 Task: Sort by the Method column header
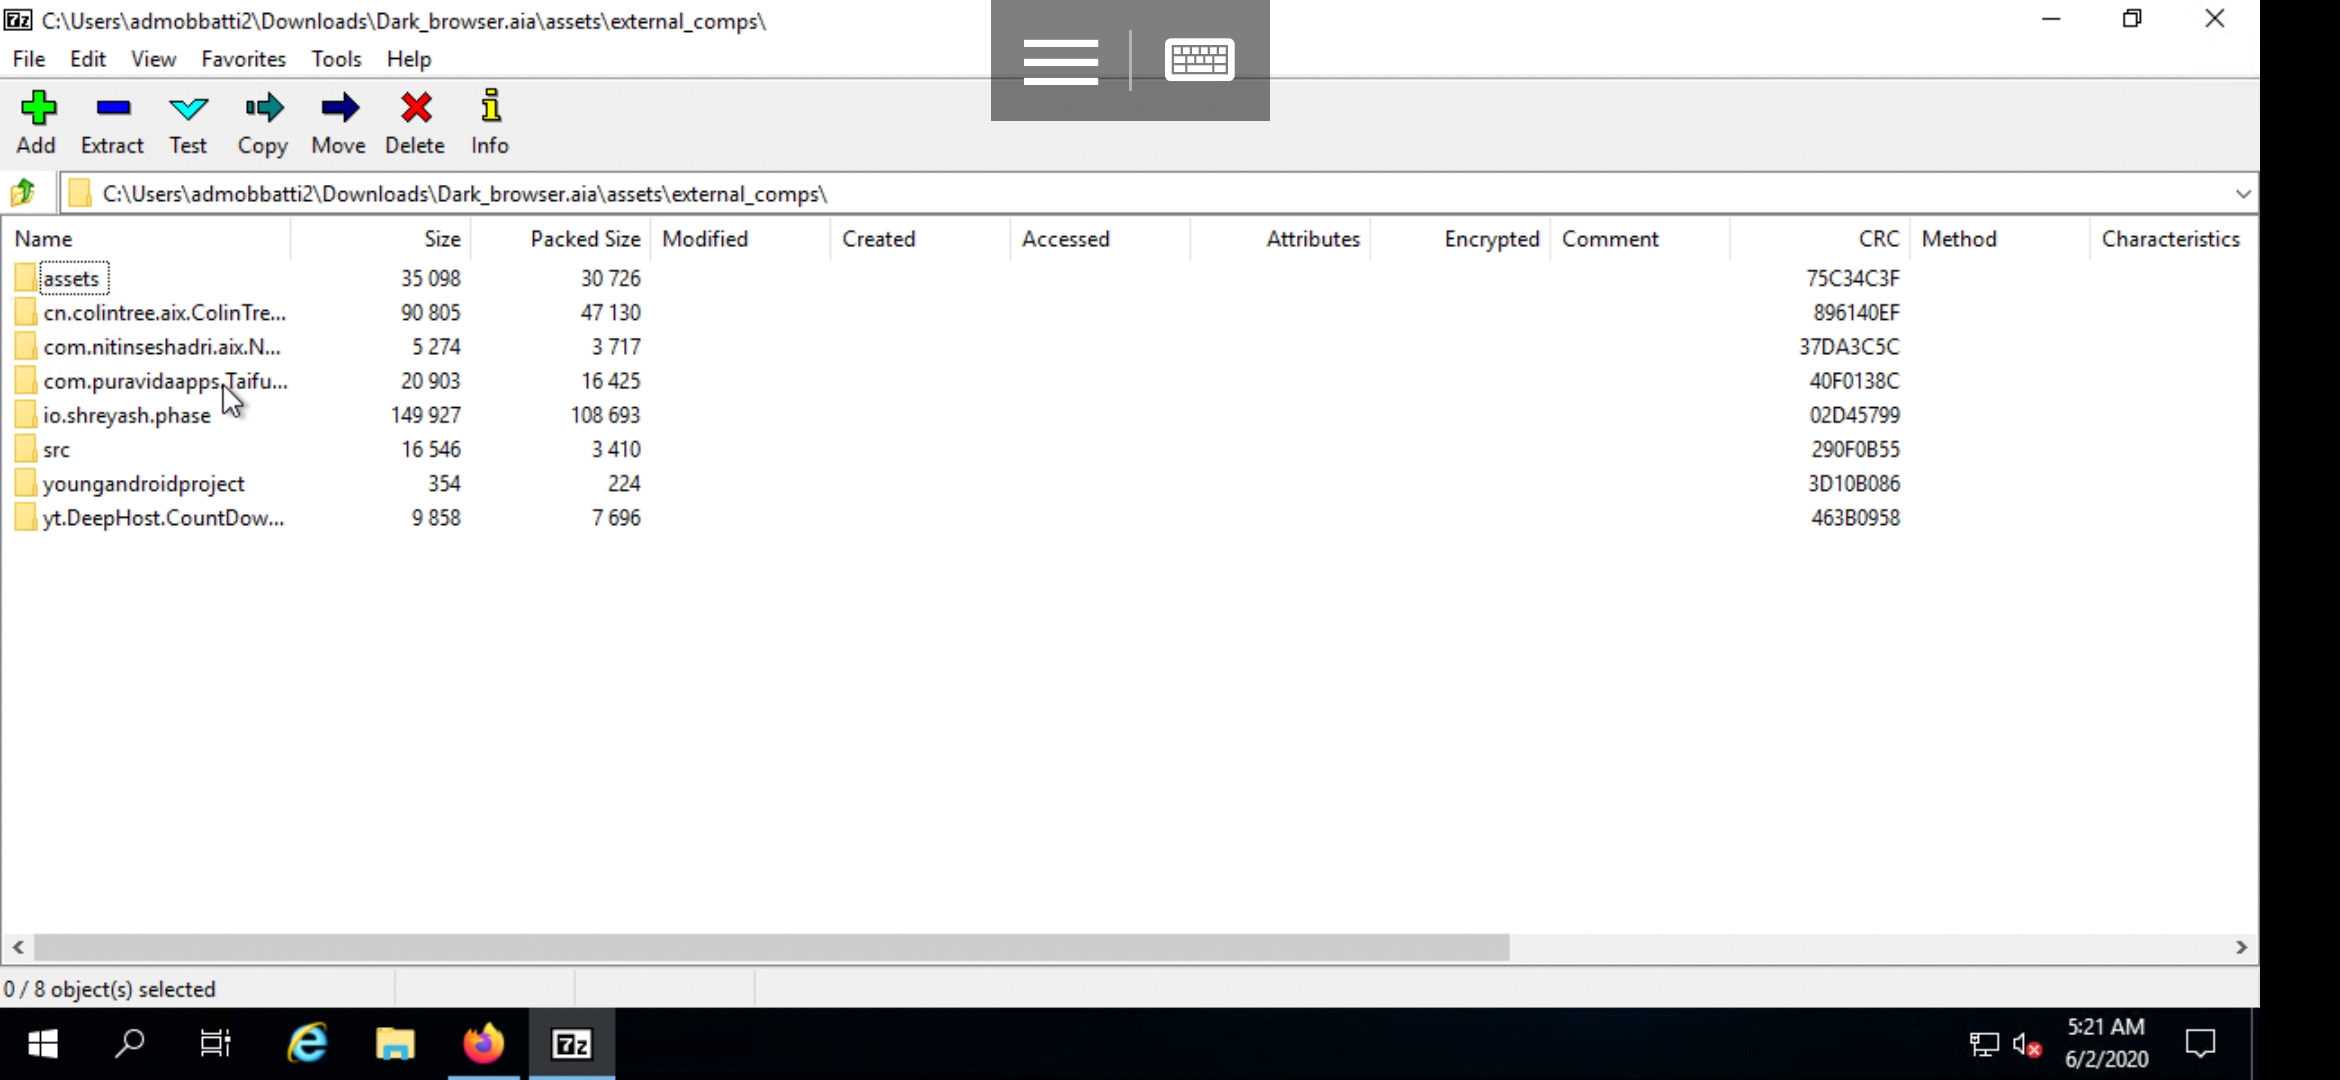click(x=2000, y=239)
